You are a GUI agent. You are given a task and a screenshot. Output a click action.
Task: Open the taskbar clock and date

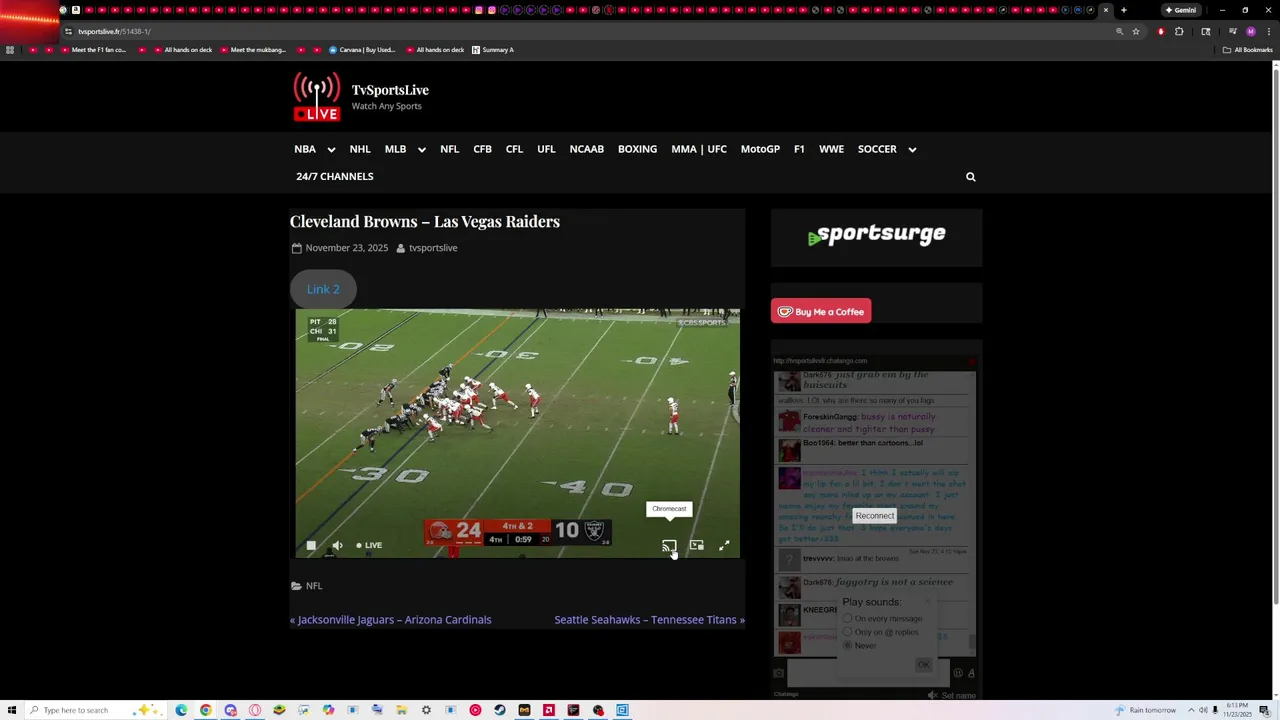(x=1240, y=710)
